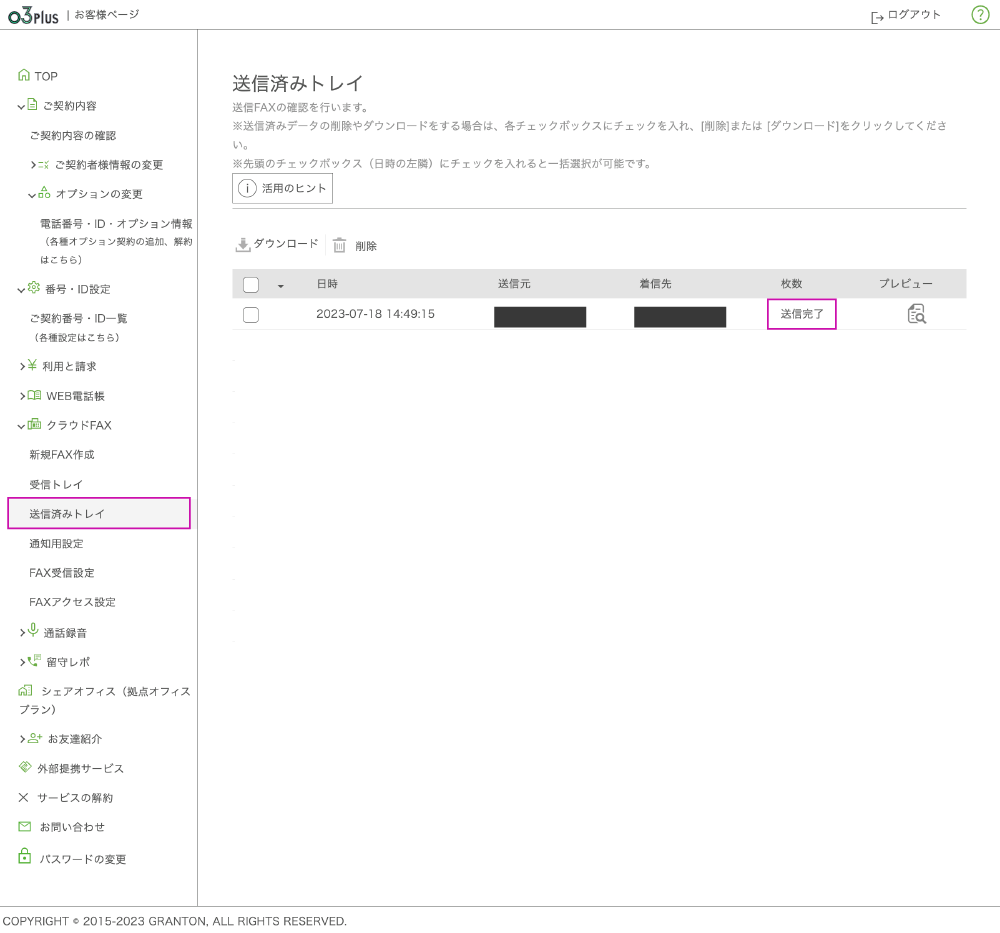This screenshot has height=933, width=1000.
Task: Click the クラウドFAX fax machine icon
Action: [x=34, y=424]
